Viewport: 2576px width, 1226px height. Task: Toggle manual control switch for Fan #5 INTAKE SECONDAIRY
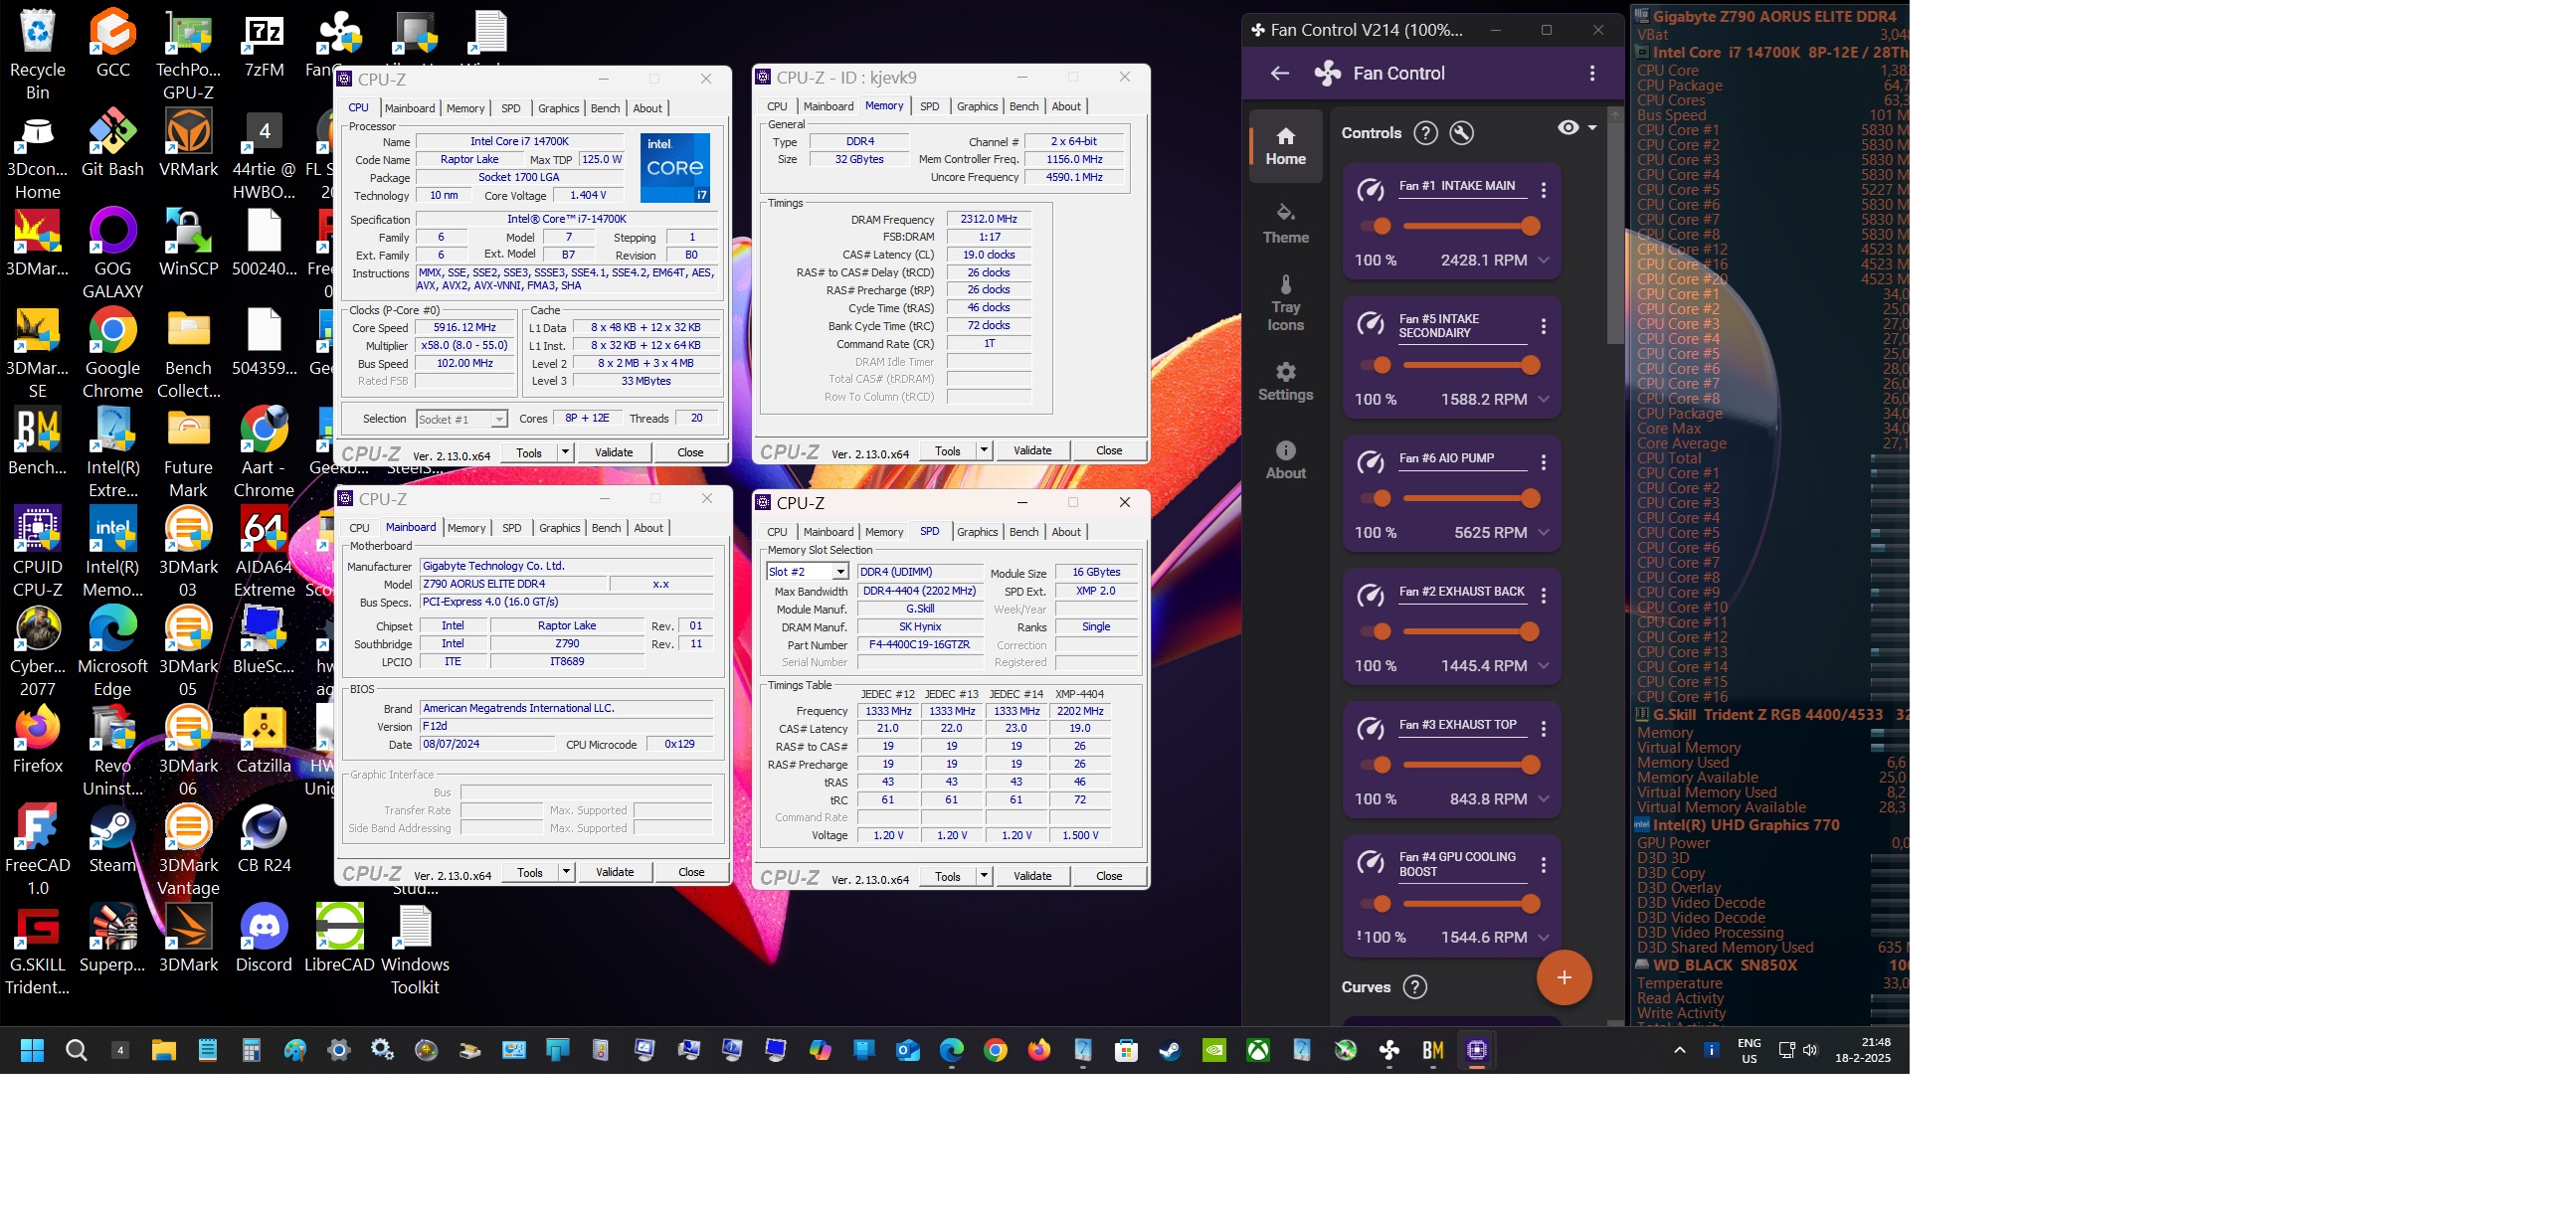[x=1376, y=365]
